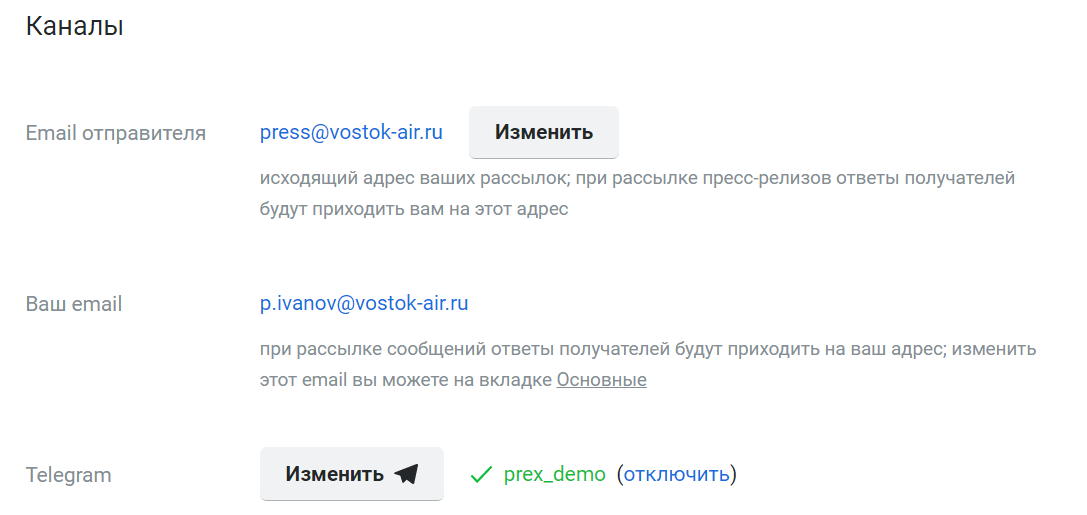The image size is (1087, 515).
Task: Open the p.ivanov@vostok-air.ru address link
Action: pos(364,303)
